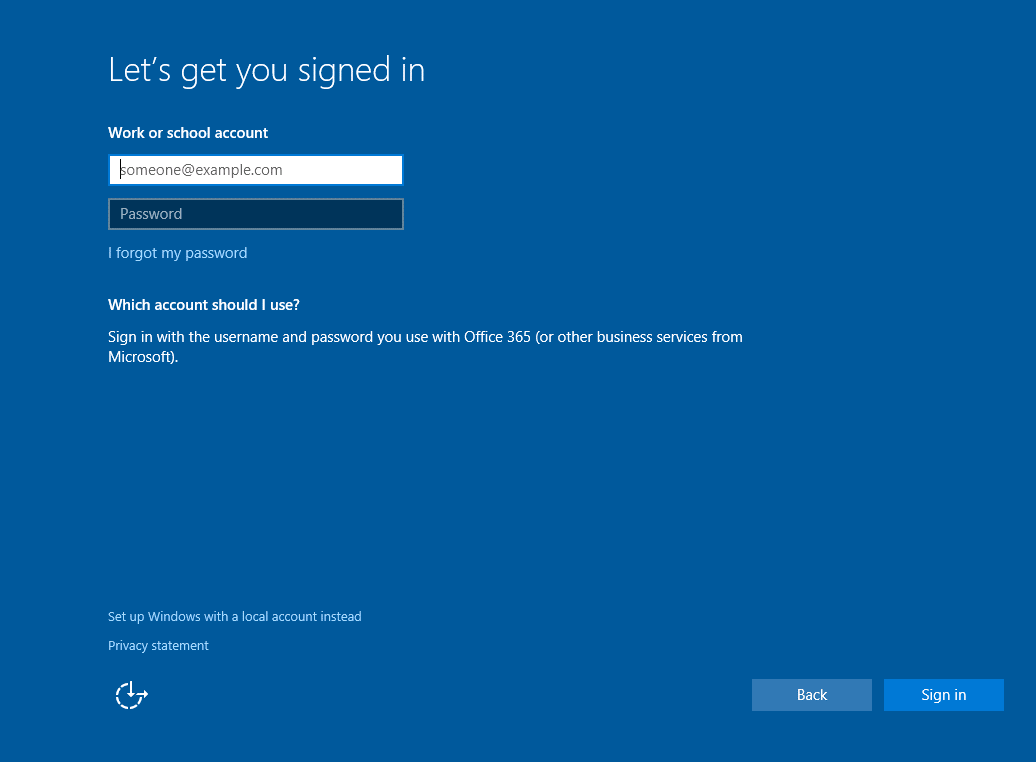Viewport: 1036px width, 762px height.
Task: Select the Which account should I use heading
Action: pos(203,304)
